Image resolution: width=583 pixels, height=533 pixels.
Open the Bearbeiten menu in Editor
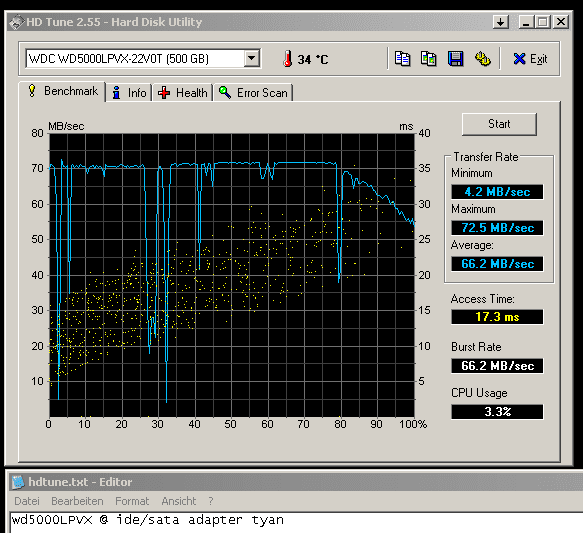tap(77, 501)
